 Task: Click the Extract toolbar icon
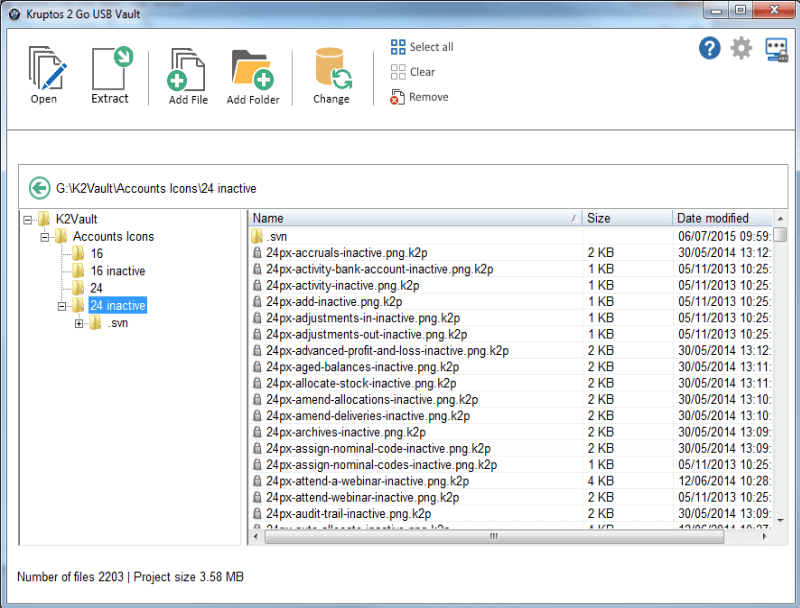coord(110,70)
